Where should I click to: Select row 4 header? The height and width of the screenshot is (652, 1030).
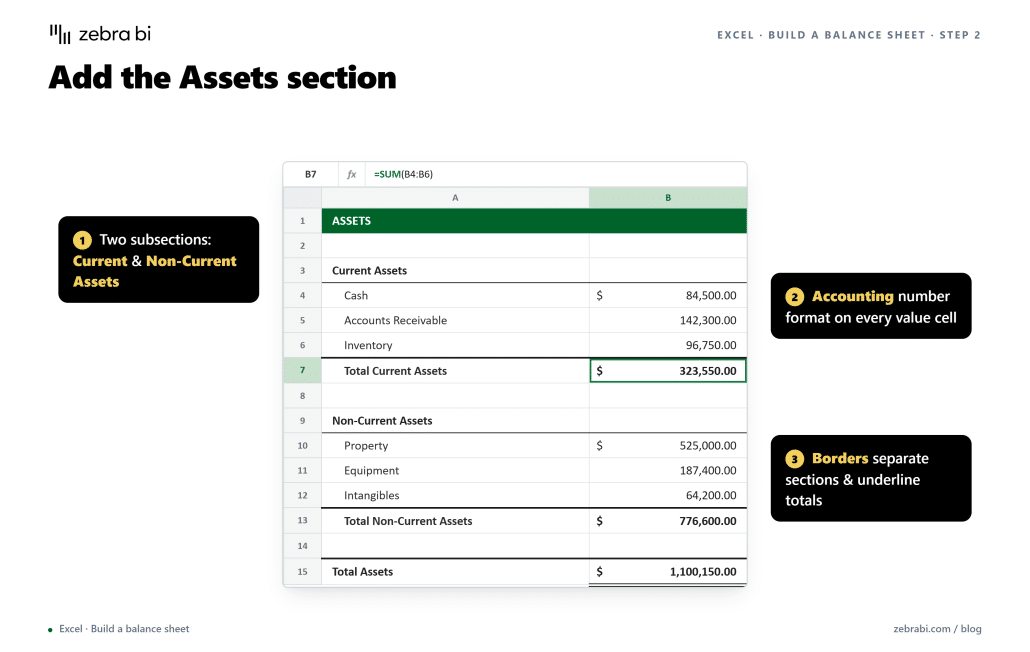click(x=302, y=295)
